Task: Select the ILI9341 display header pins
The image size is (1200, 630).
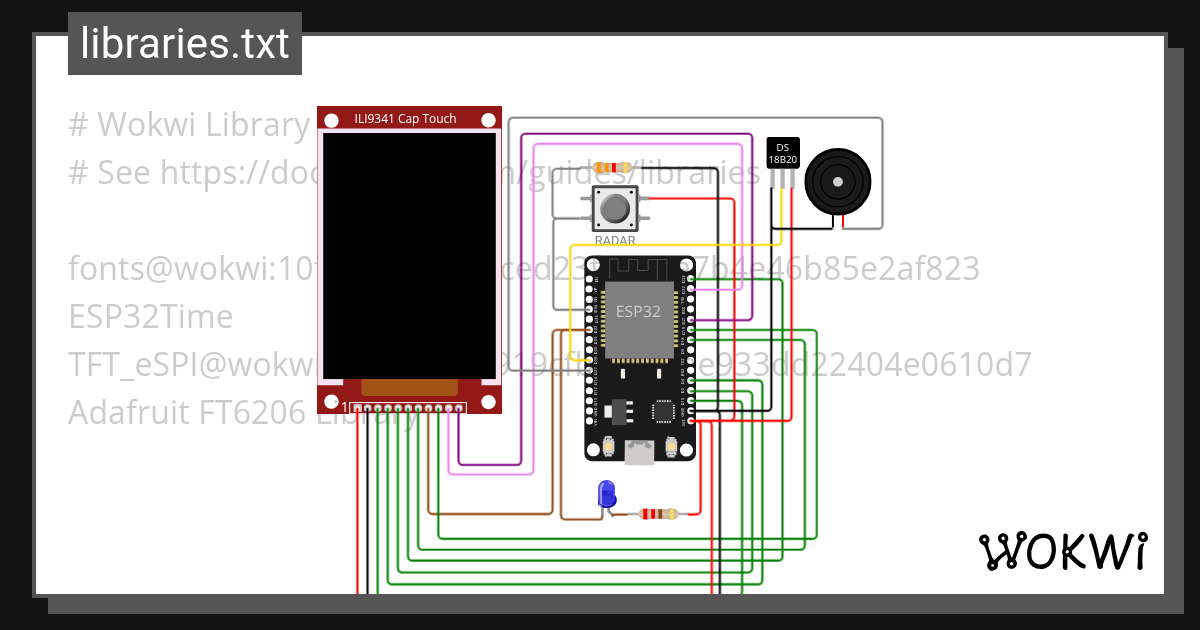Action: point(410,408)
